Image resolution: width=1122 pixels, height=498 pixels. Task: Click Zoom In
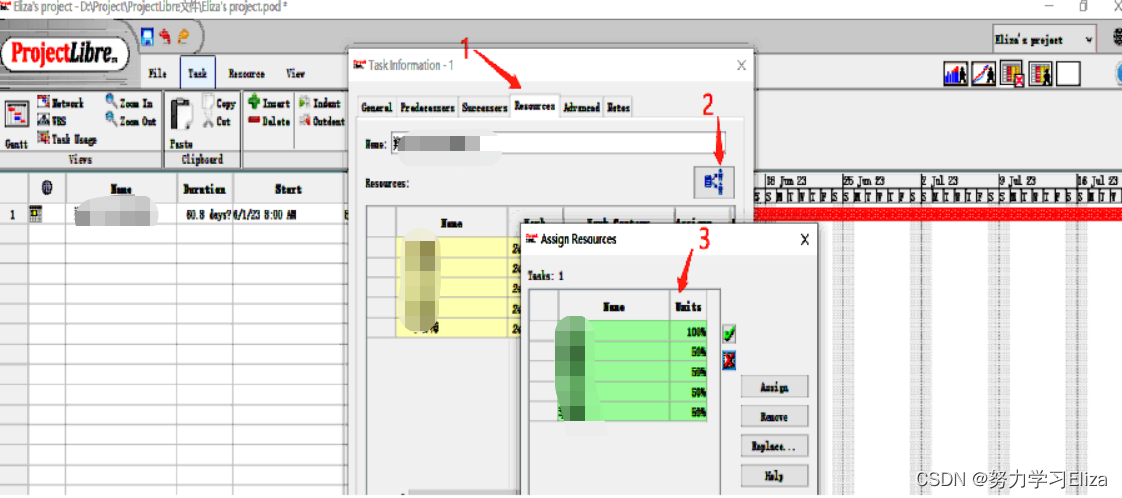(129, 103)
